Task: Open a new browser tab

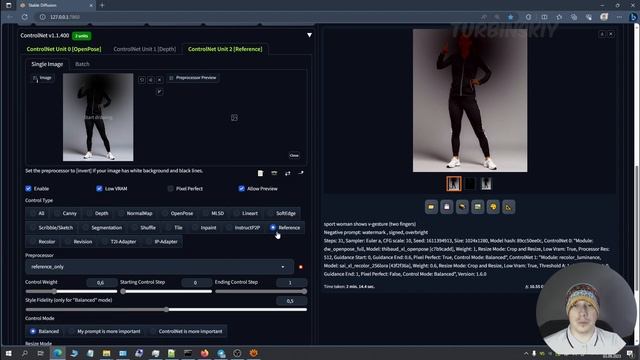Action: coord(102,5)
